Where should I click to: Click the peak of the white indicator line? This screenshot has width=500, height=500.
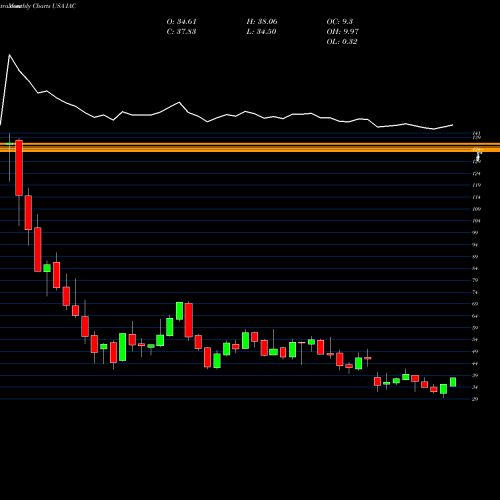(x=9, y=55)
